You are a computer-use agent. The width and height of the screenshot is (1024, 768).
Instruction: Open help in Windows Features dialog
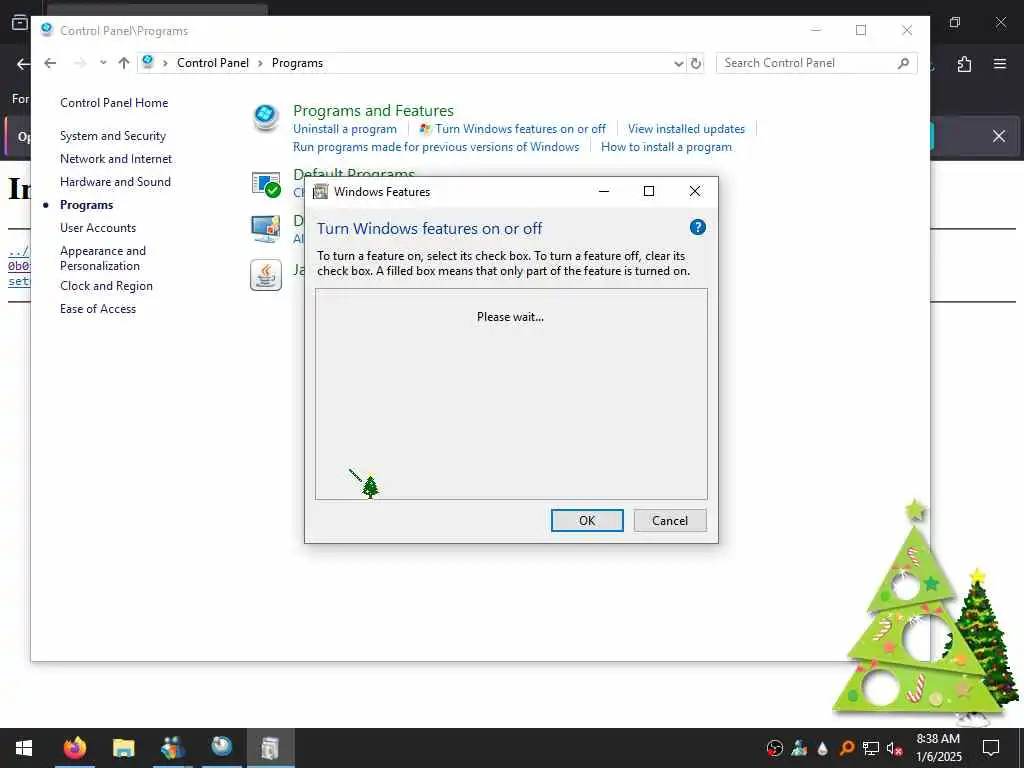tap(697, 227)
